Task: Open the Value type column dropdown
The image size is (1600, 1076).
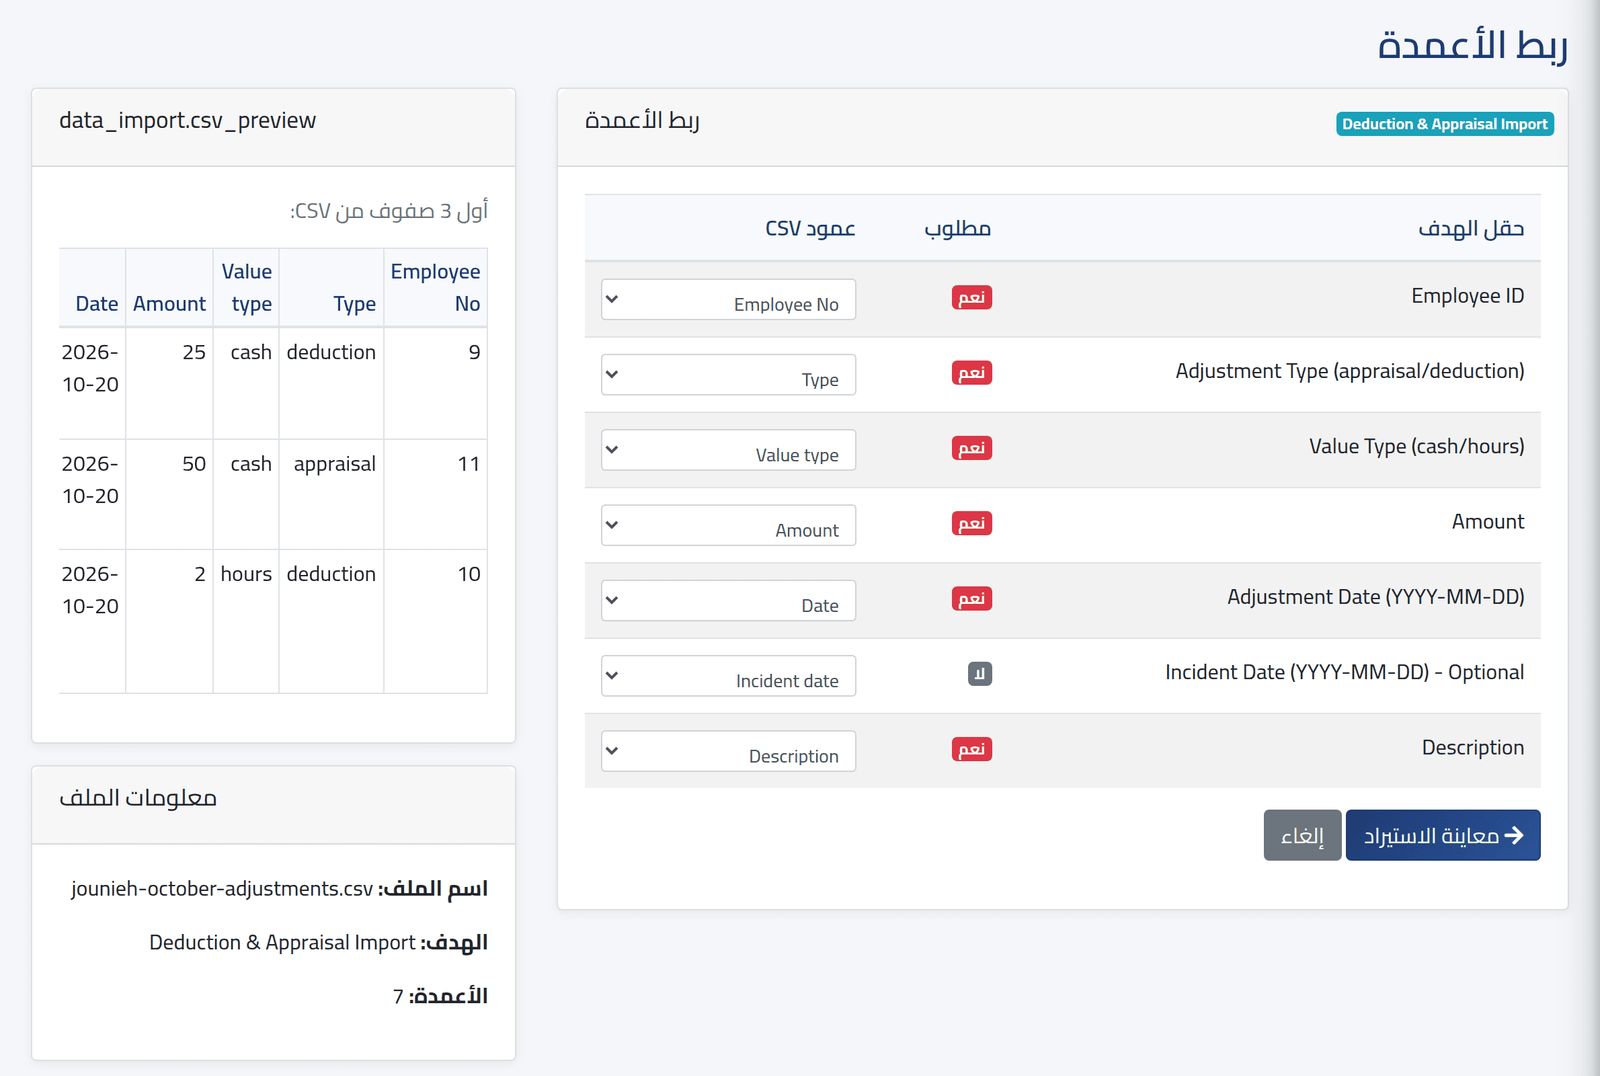Action: [x=728, y=450]
